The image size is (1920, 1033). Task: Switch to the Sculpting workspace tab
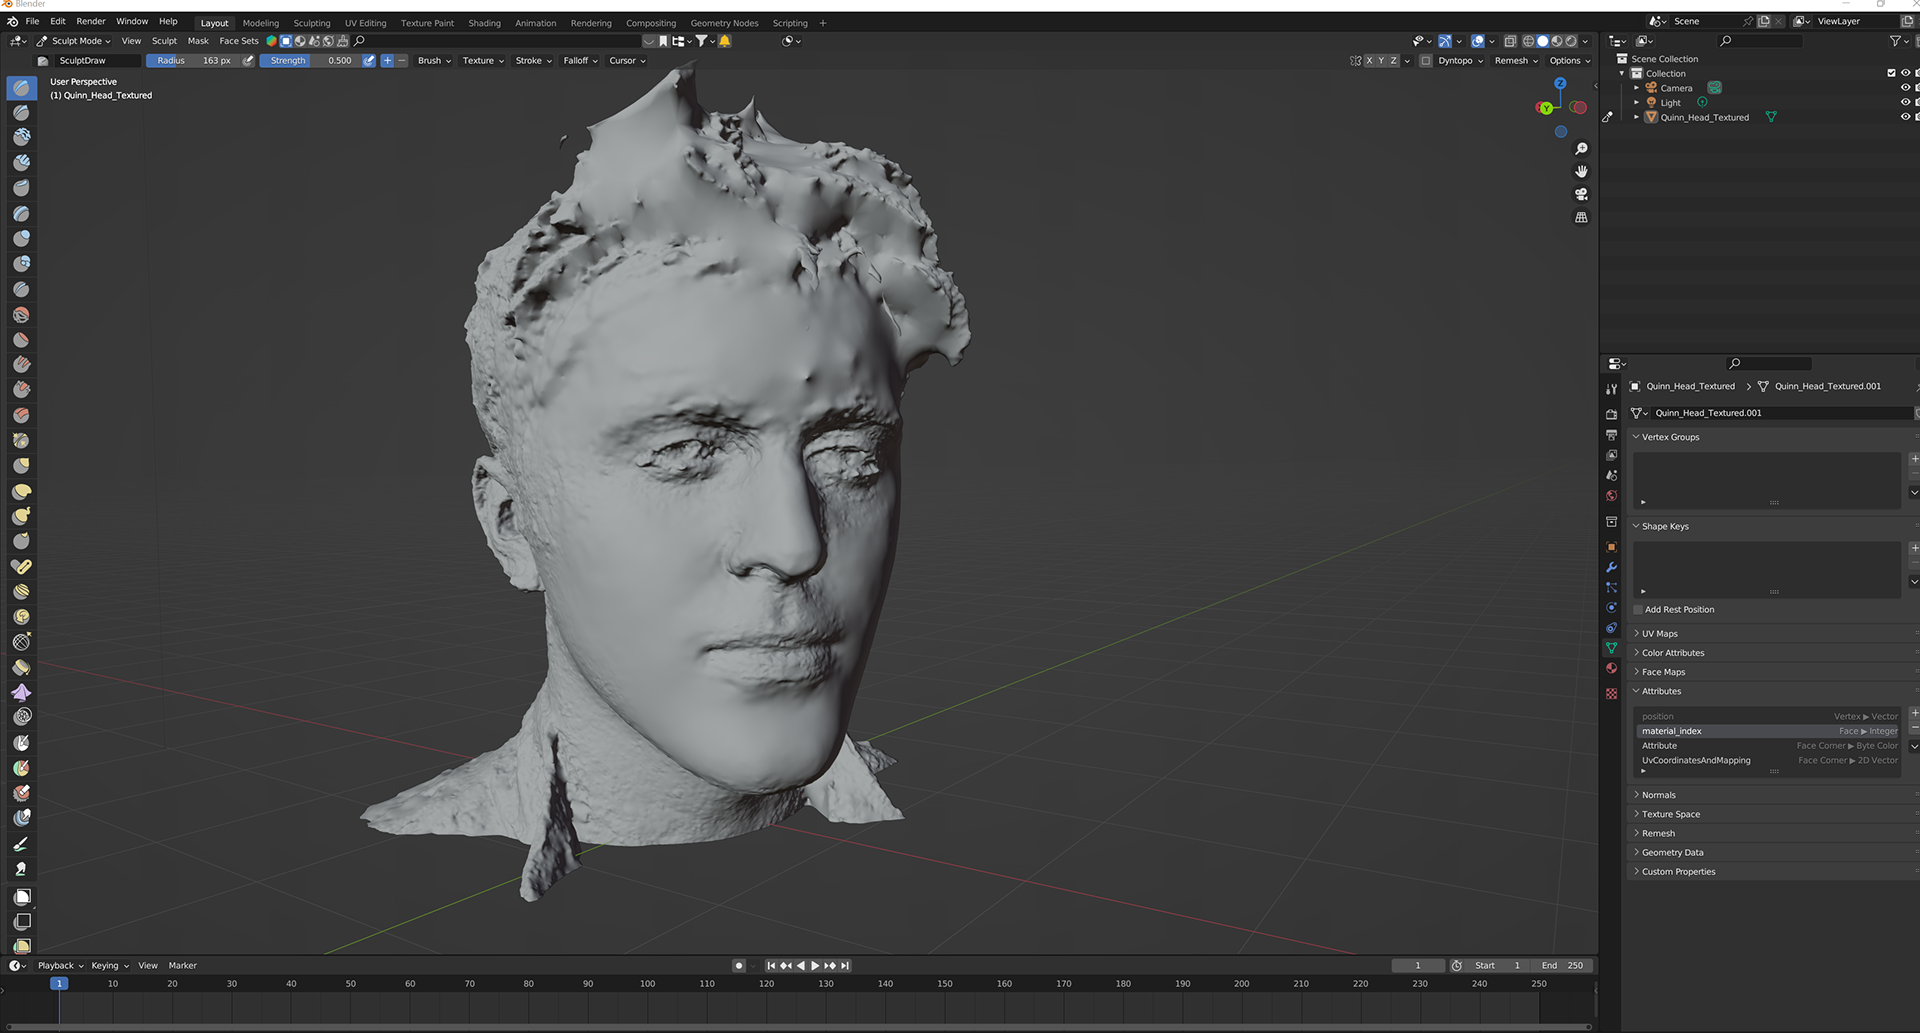pos(311,23)
